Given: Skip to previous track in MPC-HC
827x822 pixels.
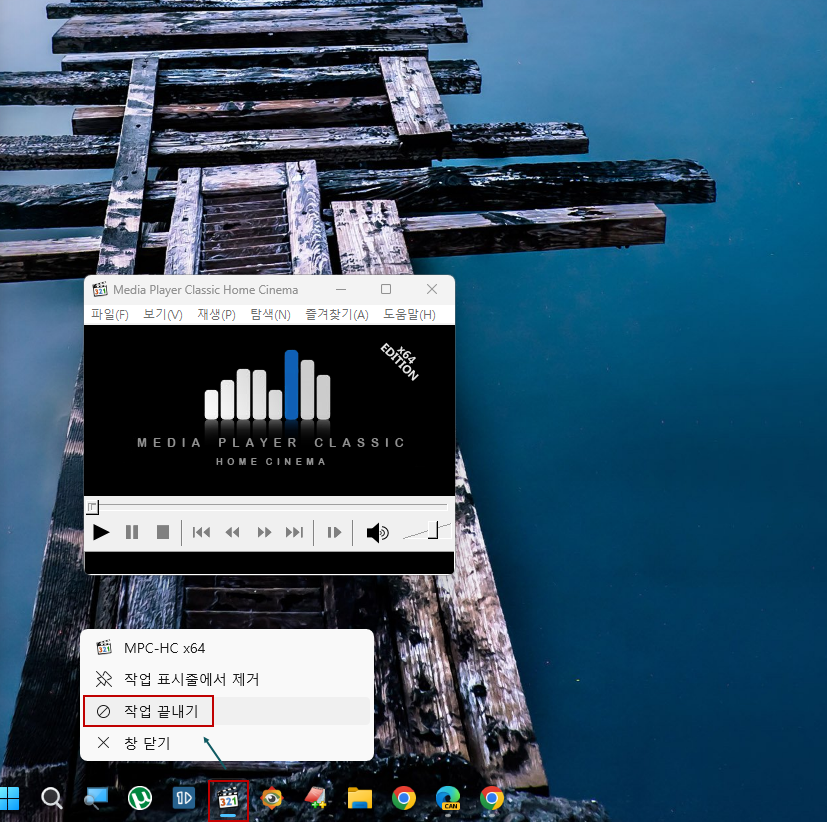Looking at the screenshot, I should [201, 533].
